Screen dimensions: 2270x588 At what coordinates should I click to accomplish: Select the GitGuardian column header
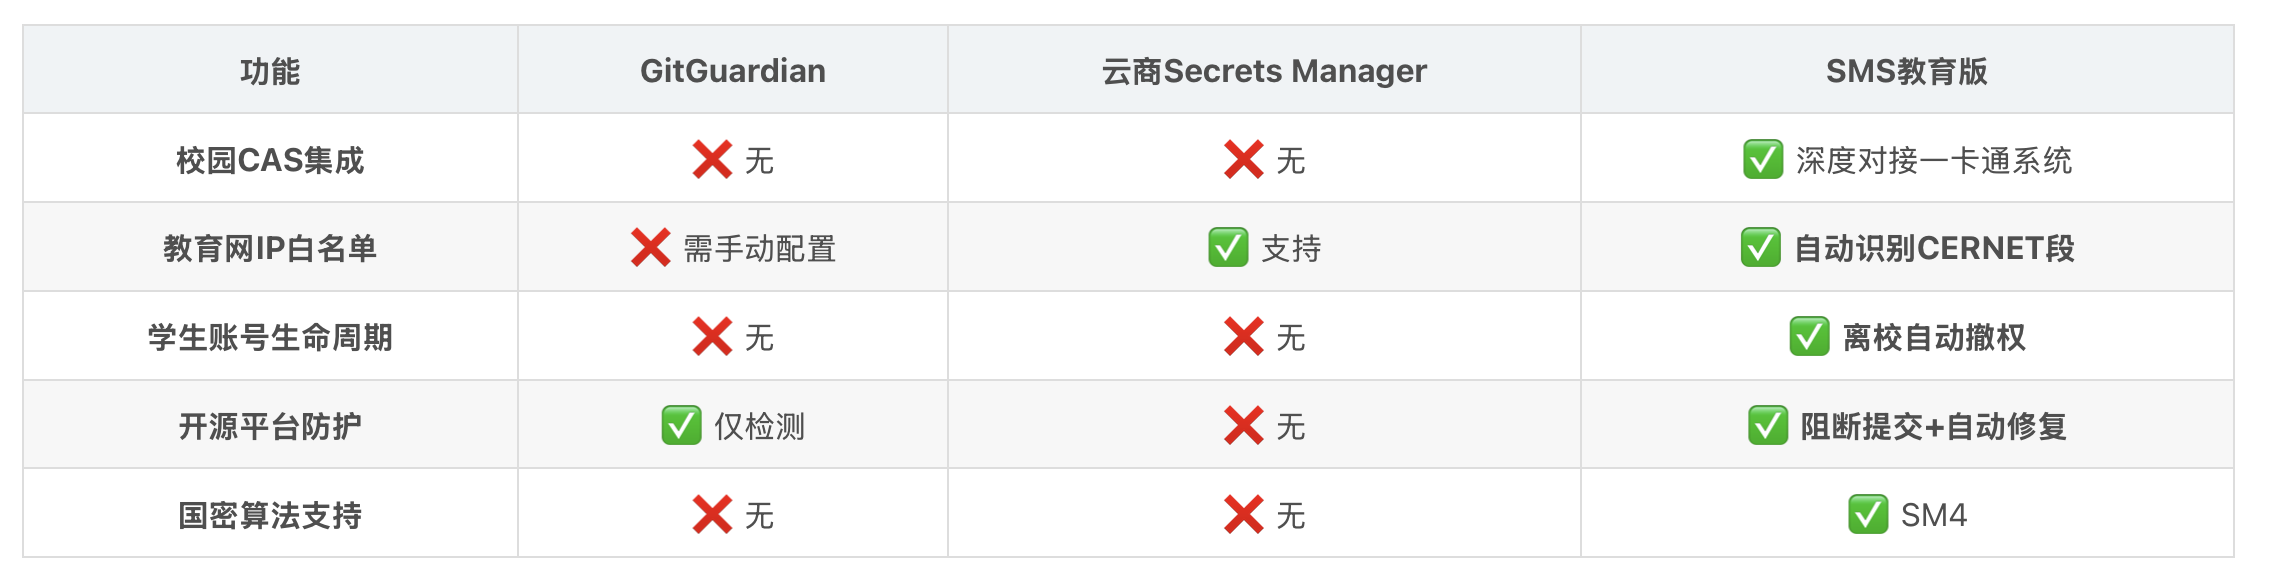coord(733,70)
